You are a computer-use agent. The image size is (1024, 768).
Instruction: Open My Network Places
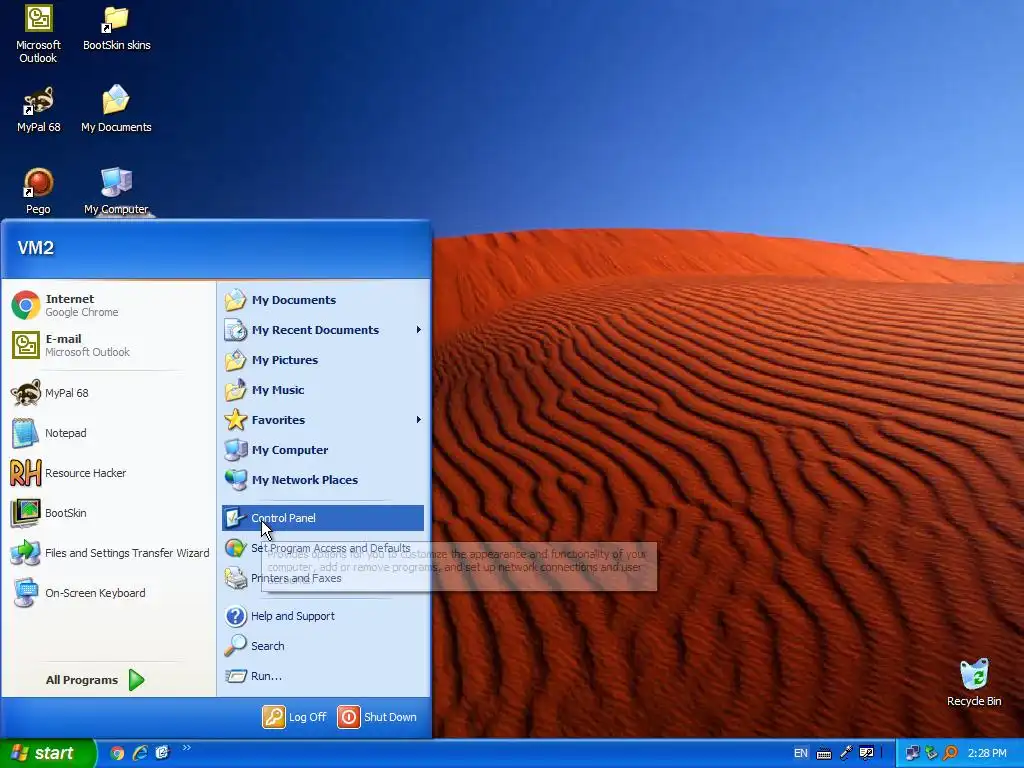pyautogui.click(x=323, y=480)
